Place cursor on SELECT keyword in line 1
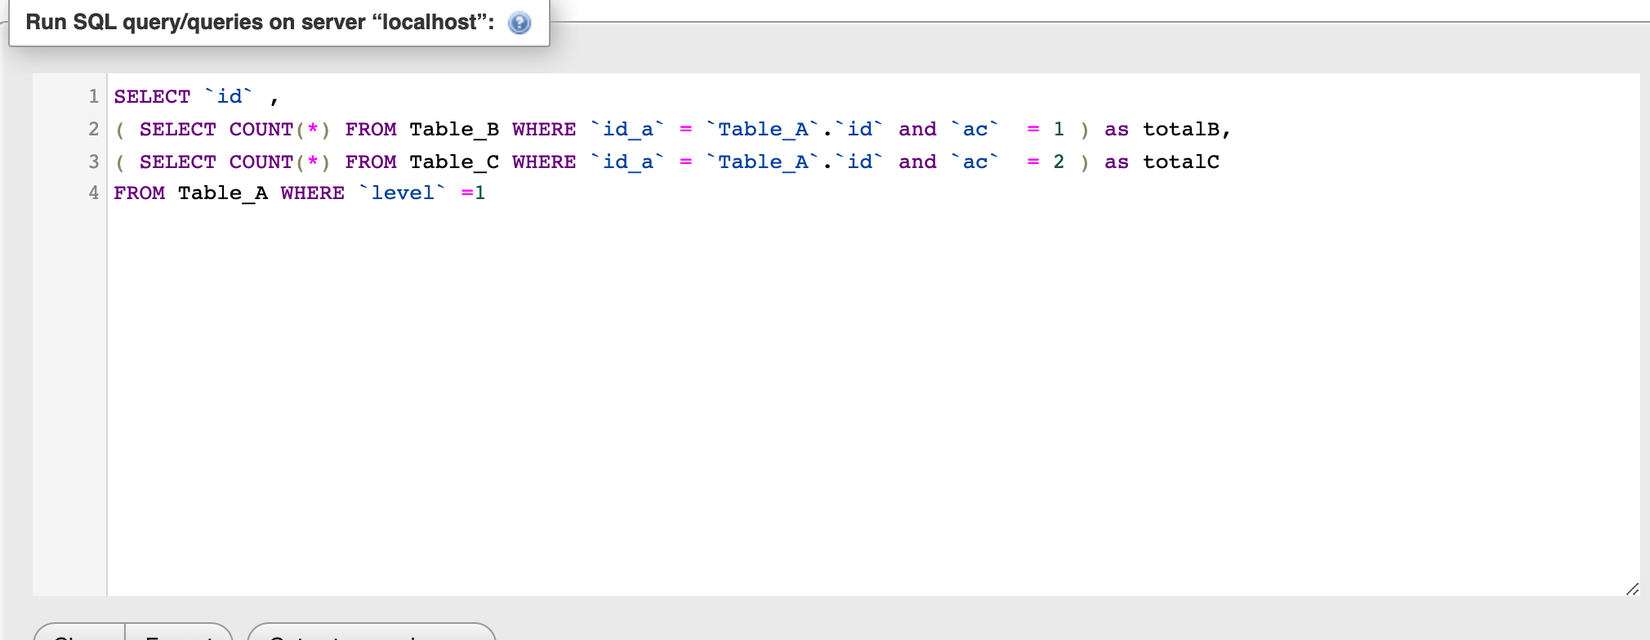 pos(152,96)
